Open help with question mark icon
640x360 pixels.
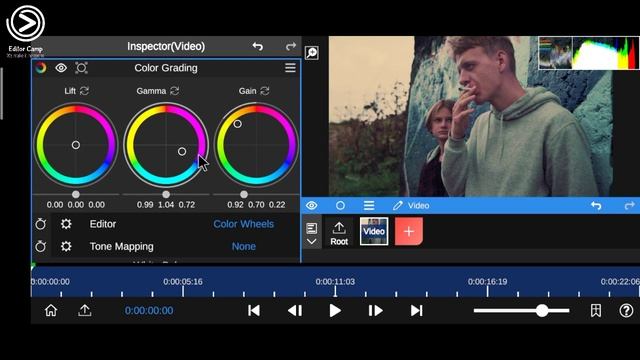[x=626, y=311]
